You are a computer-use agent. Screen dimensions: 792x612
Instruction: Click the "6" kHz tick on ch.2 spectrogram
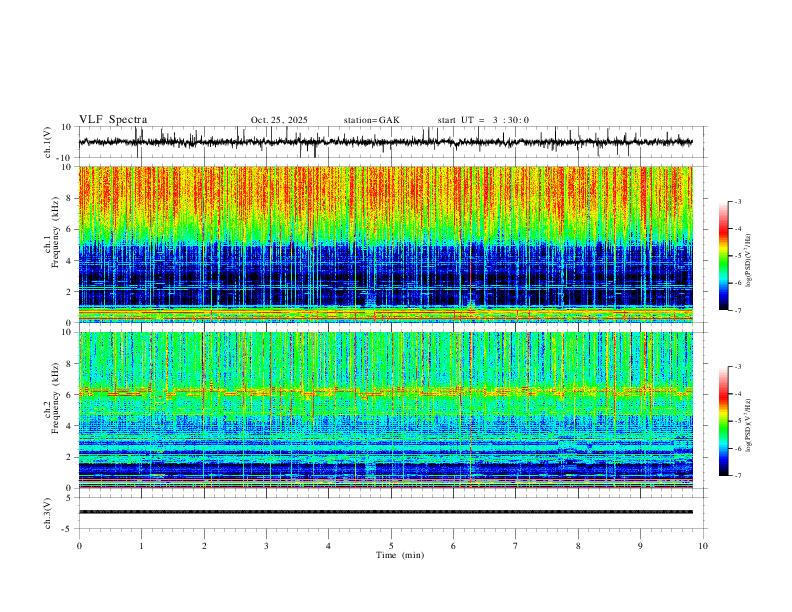(x=70, y=395)
